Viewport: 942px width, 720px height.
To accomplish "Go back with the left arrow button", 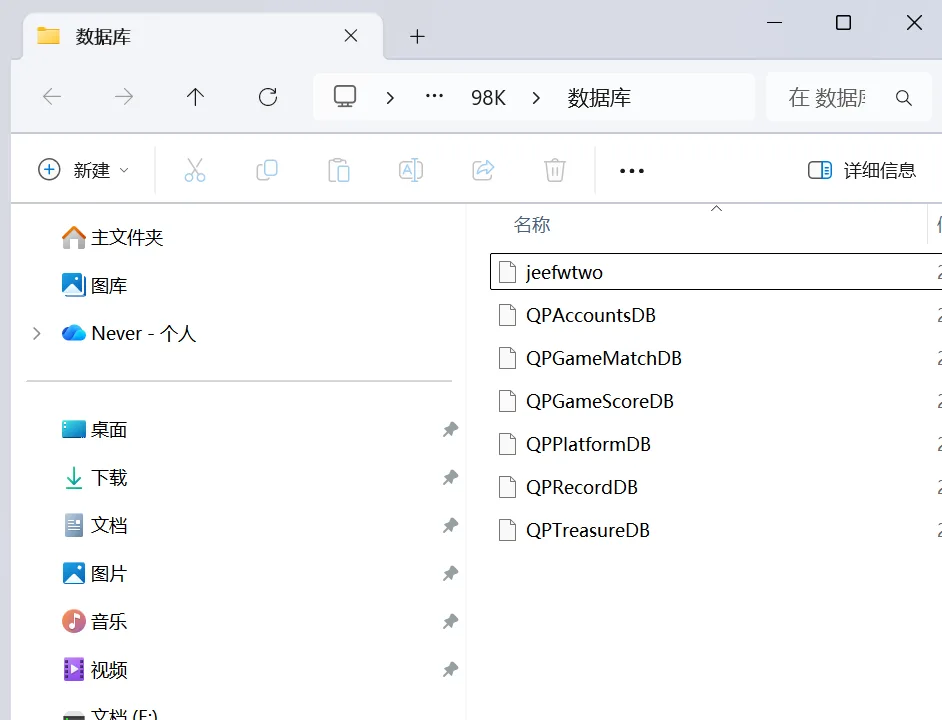I will (52, 97).
